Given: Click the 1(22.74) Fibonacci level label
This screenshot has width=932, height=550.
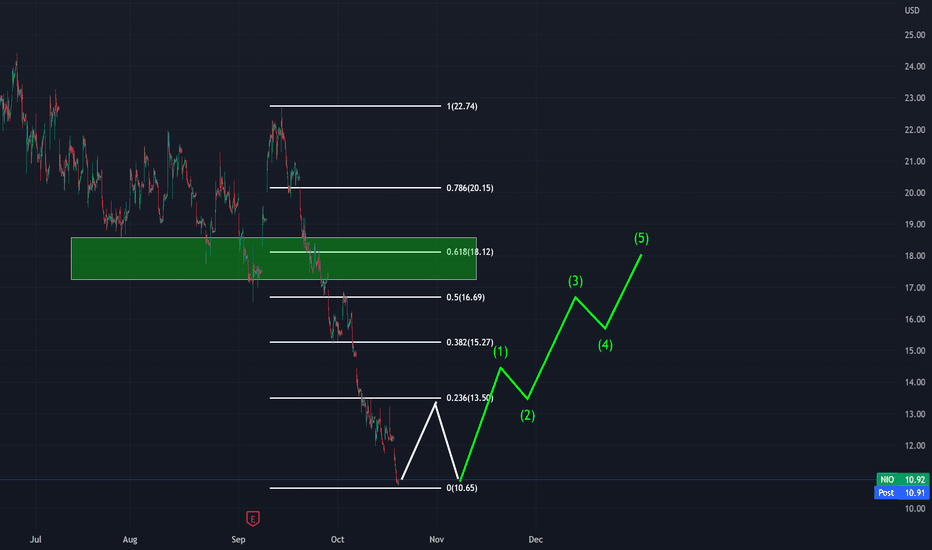Looking at the screenshot, I should click(462, 106).
